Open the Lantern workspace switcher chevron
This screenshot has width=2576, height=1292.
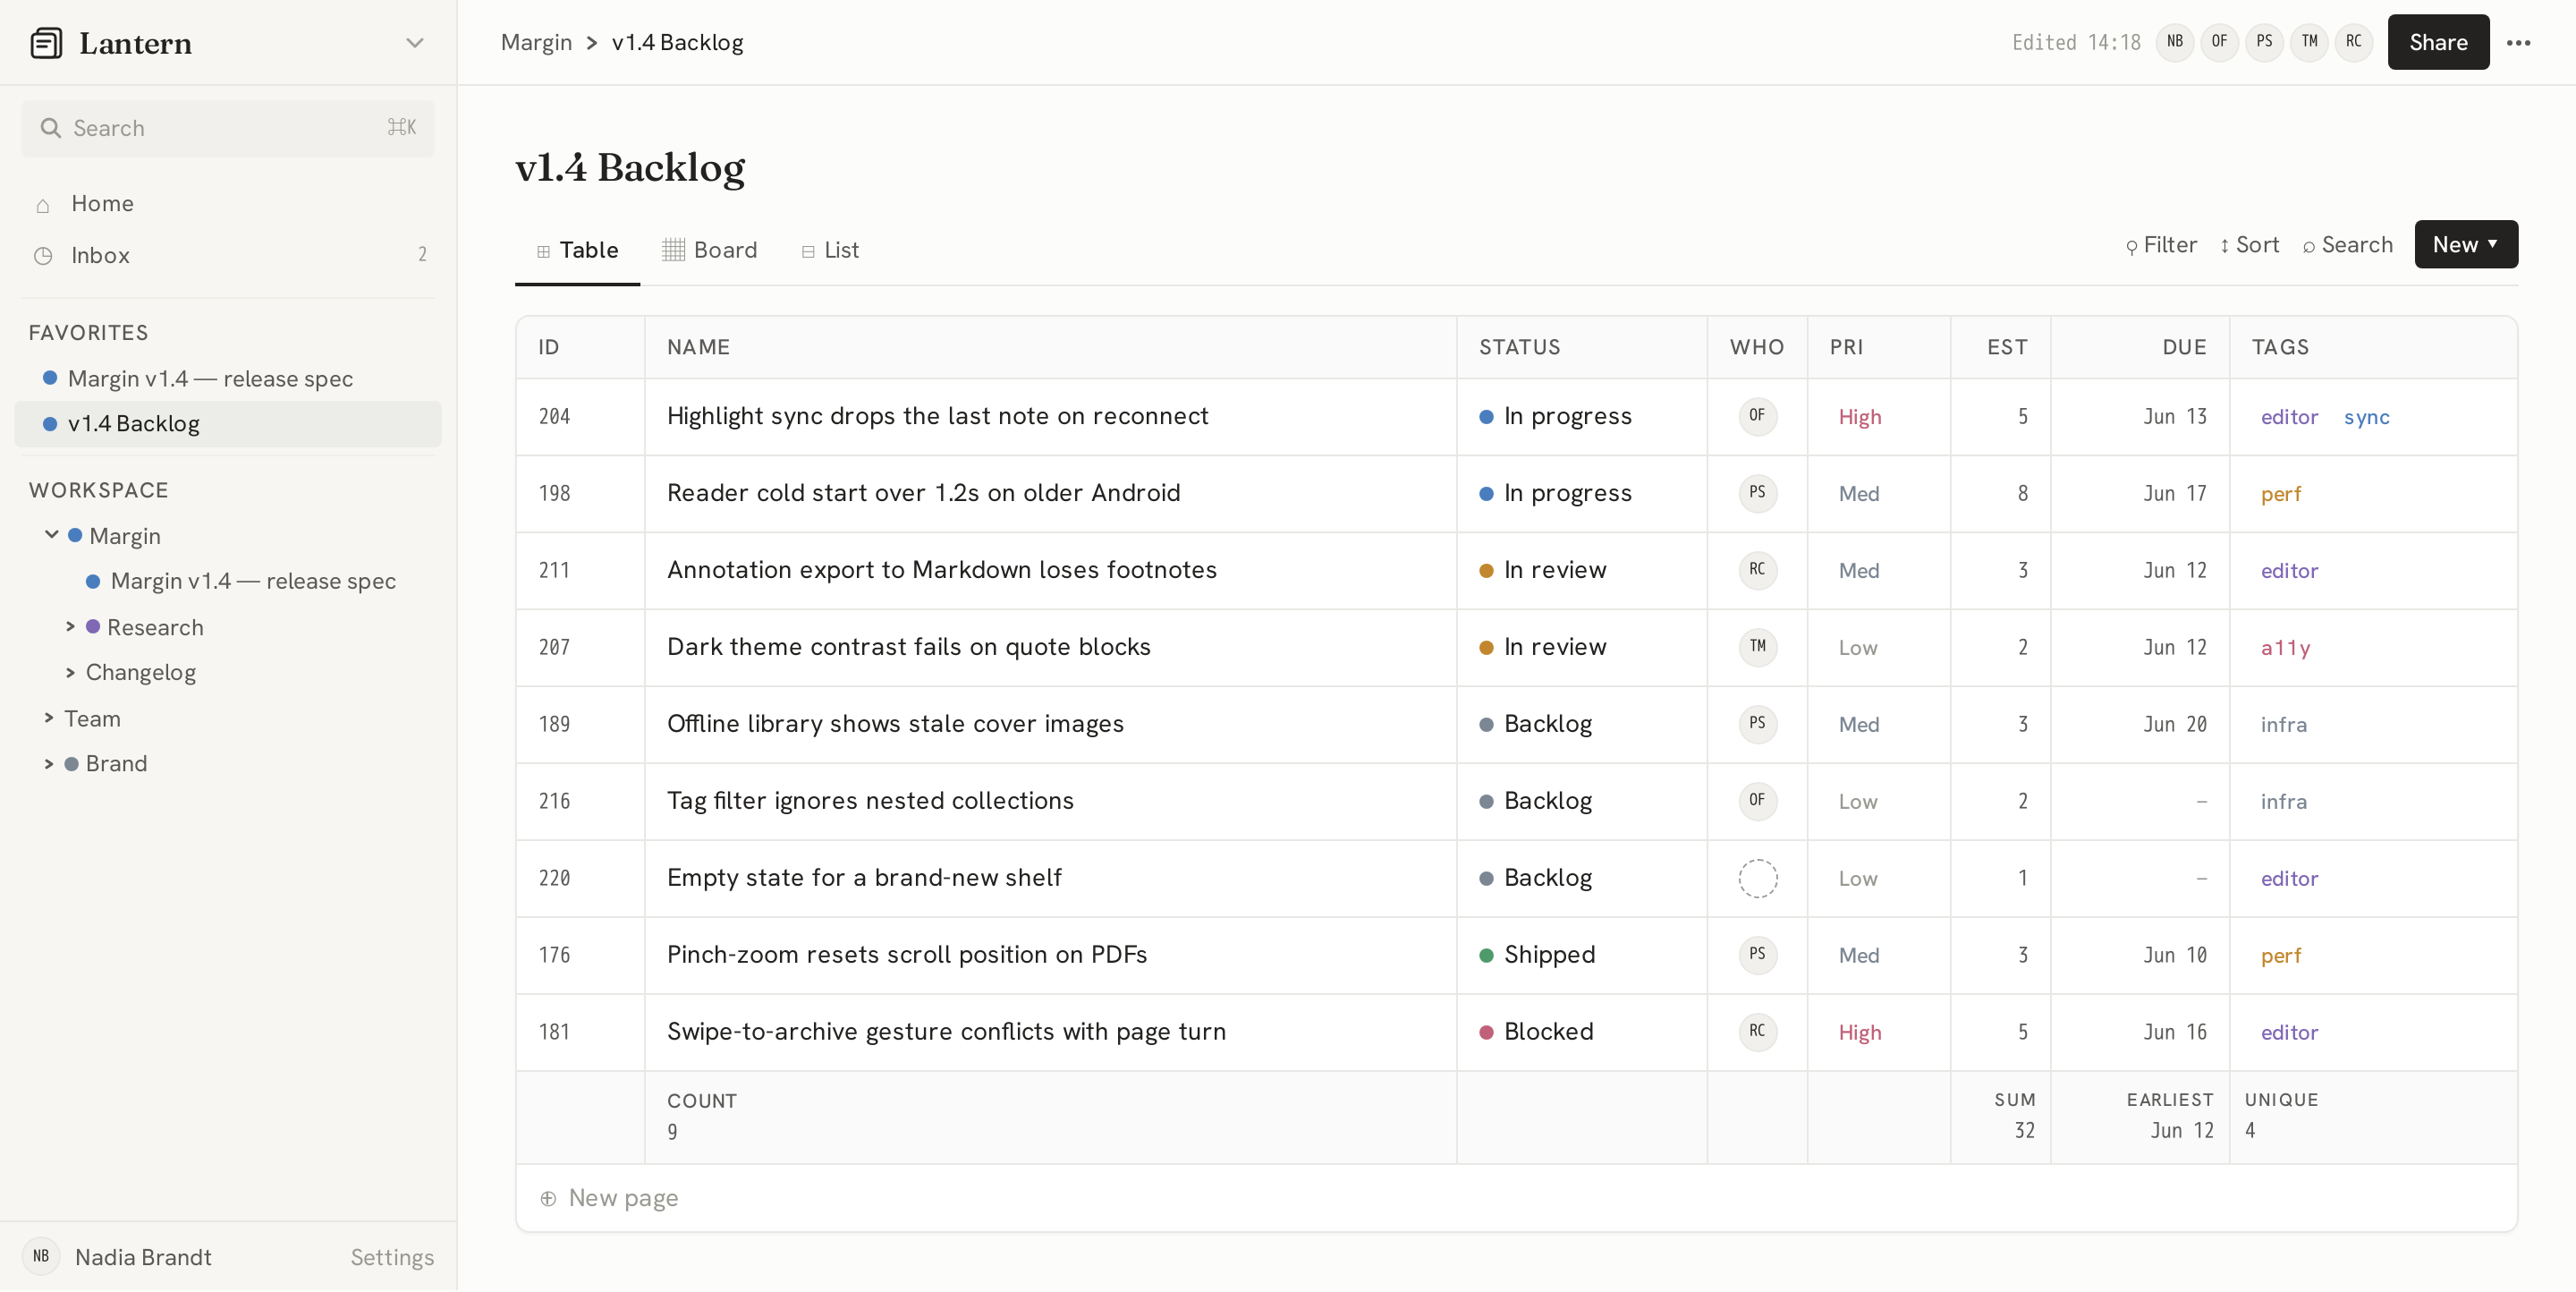[415, 43]
